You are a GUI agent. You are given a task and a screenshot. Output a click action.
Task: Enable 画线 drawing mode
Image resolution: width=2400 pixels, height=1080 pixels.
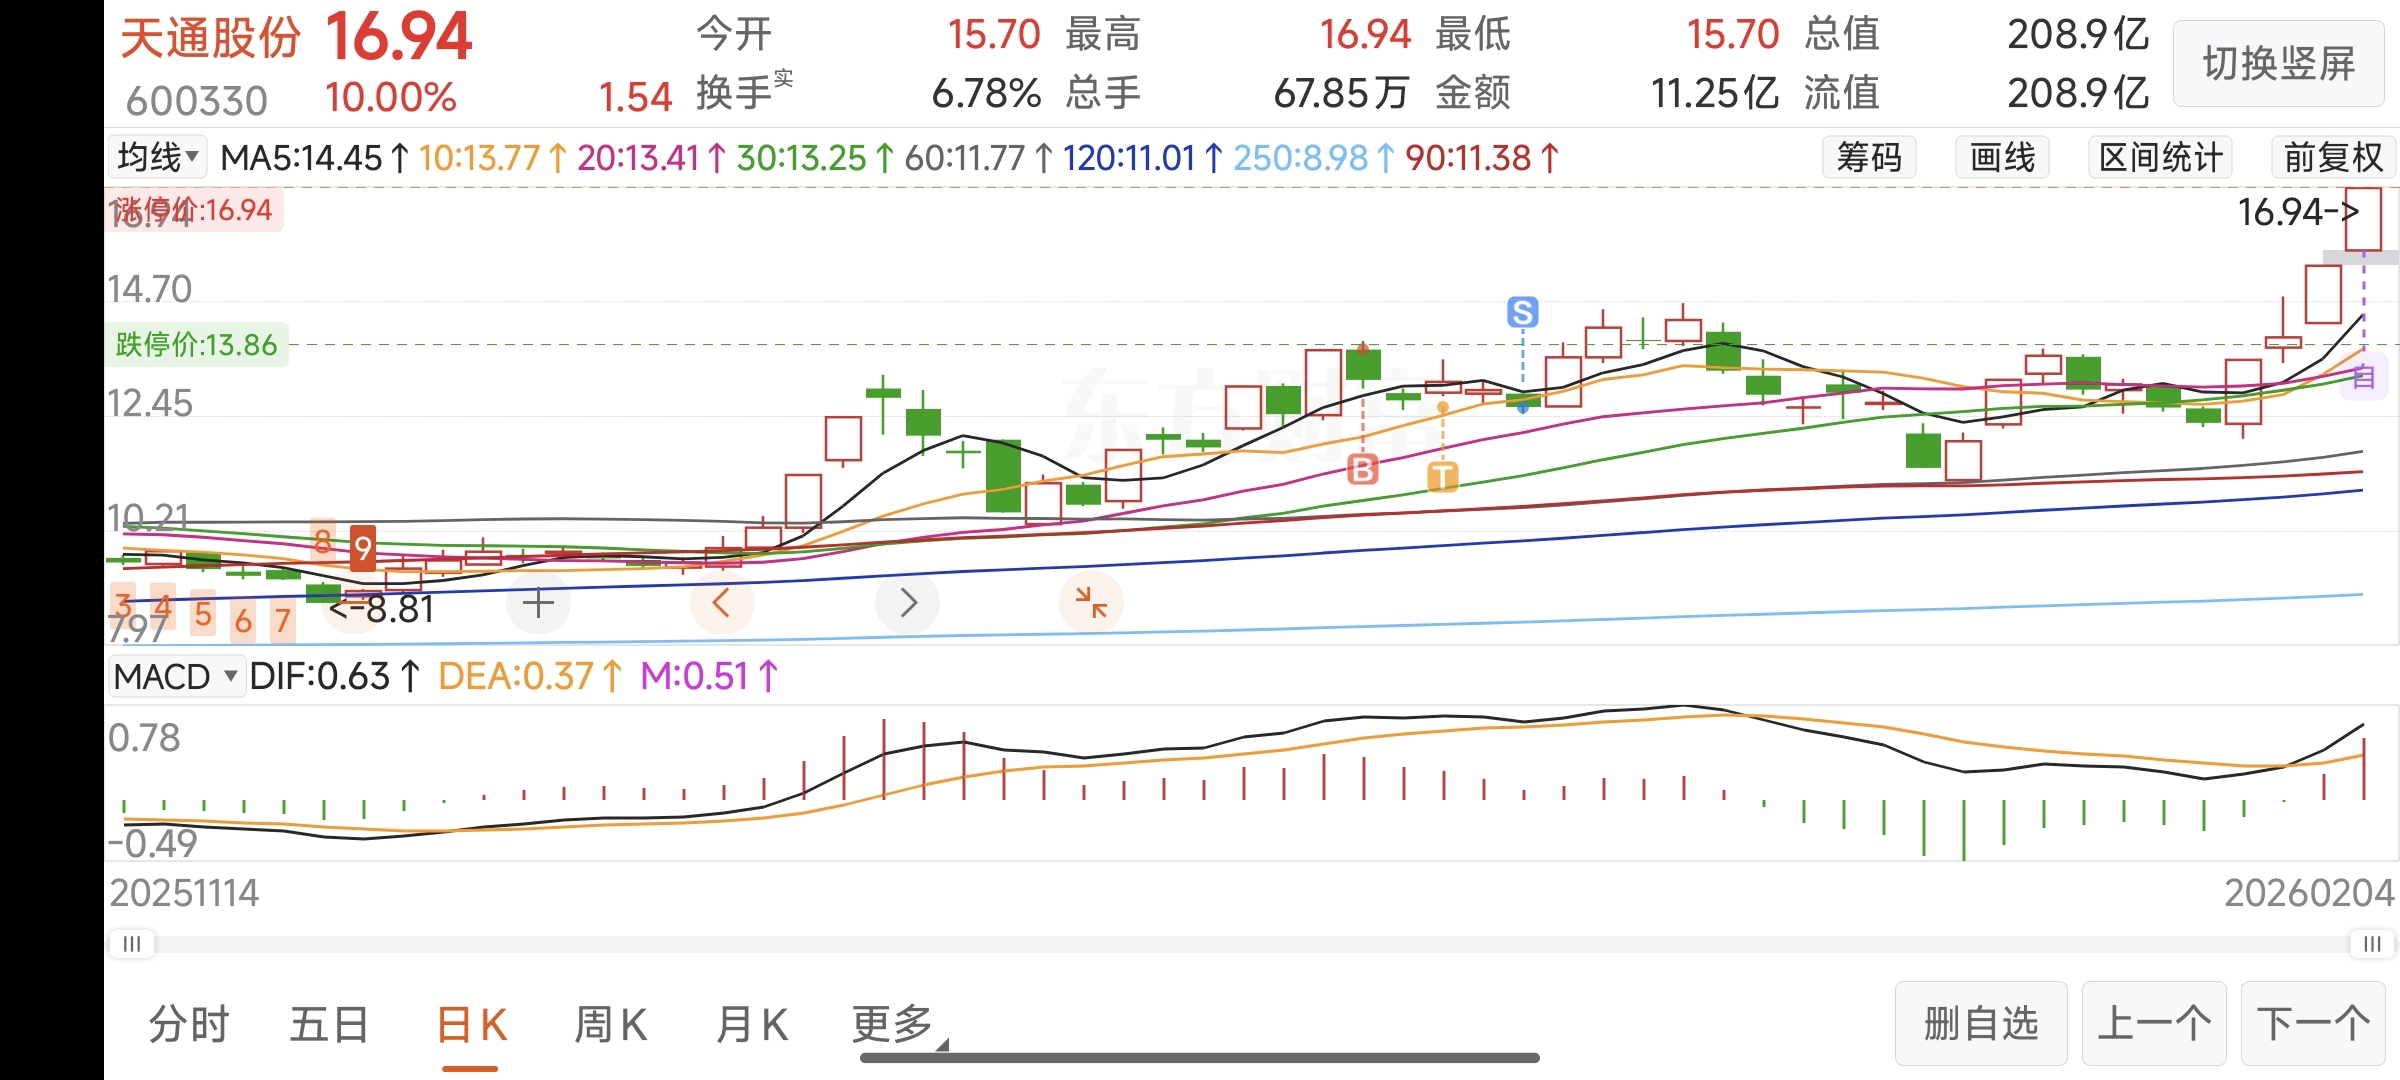2002,158
